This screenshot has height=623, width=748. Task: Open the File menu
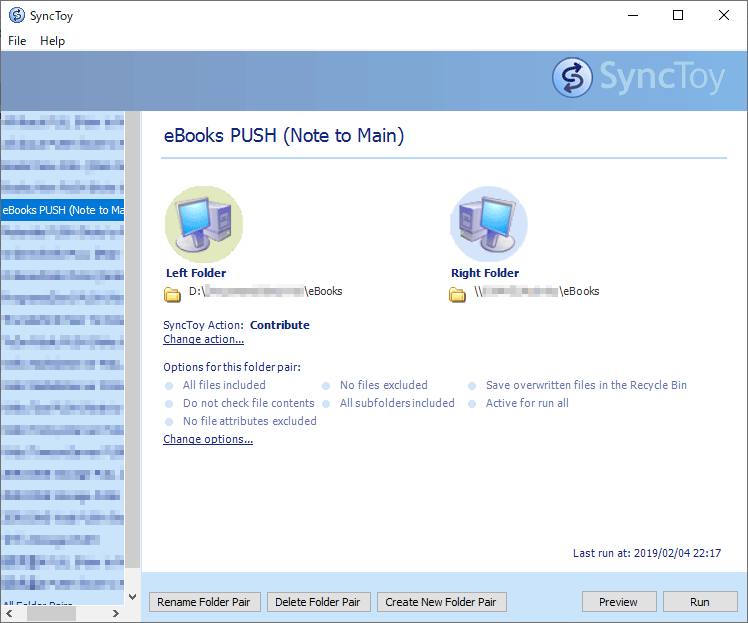[17, 41]
